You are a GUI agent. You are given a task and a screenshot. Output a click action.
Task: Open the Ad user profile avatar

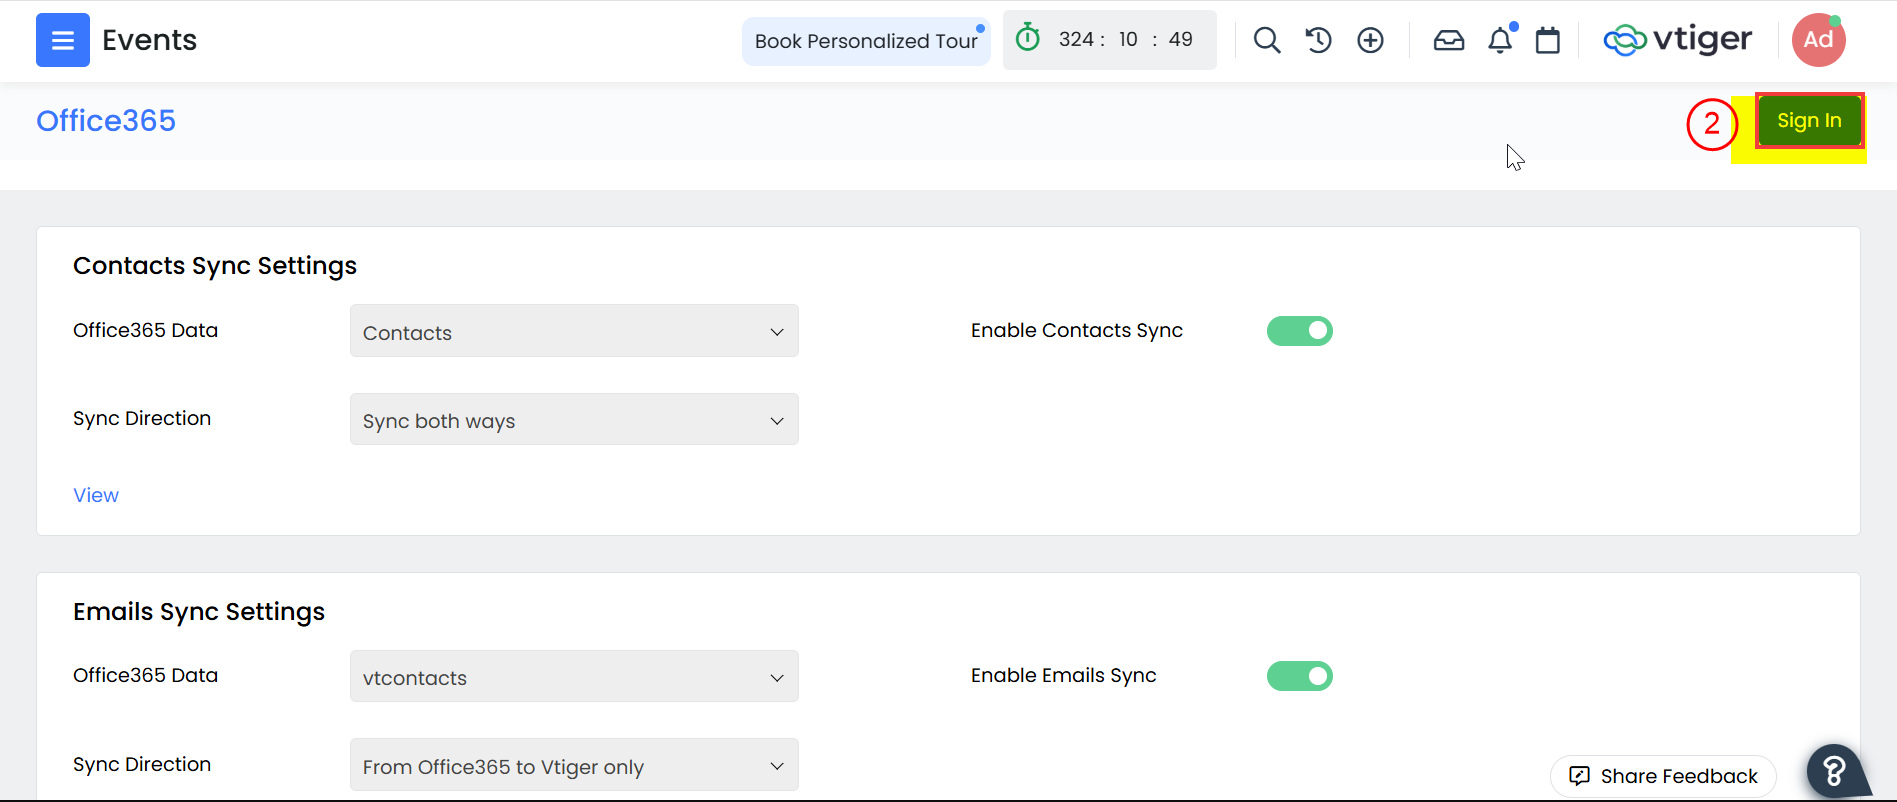coord(1818,40)
